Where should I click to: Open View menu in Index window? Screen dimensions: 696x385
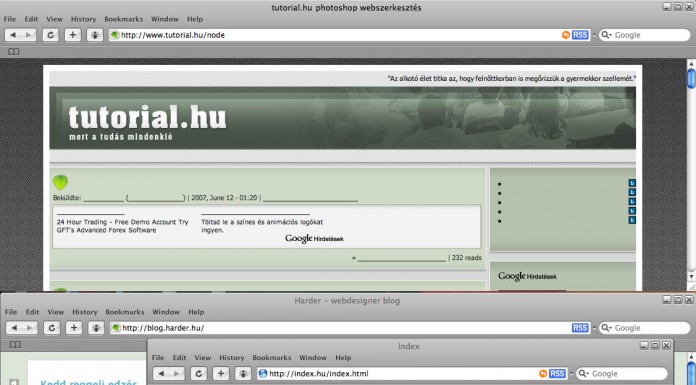tap(202, 357)
